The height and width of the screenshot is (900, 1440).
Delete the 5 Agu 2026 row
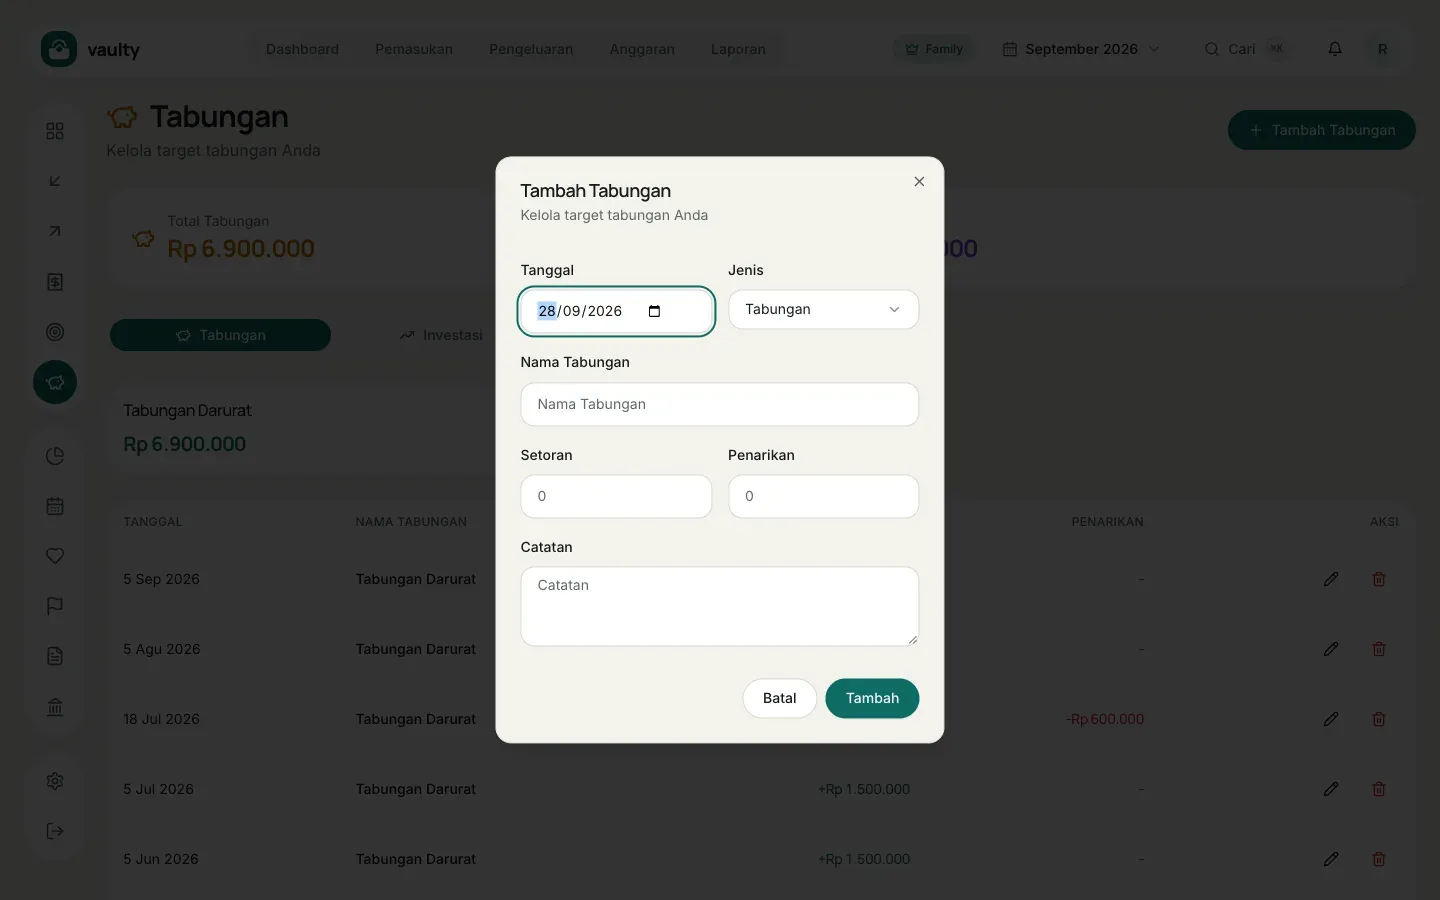coord(1379,649)
